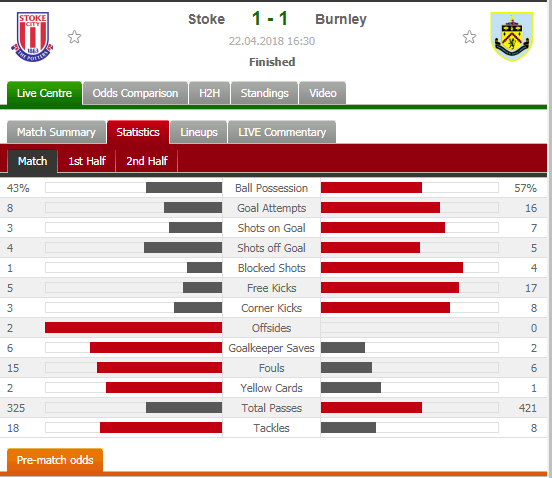Click the Stoke City club crest

point(32,37)
